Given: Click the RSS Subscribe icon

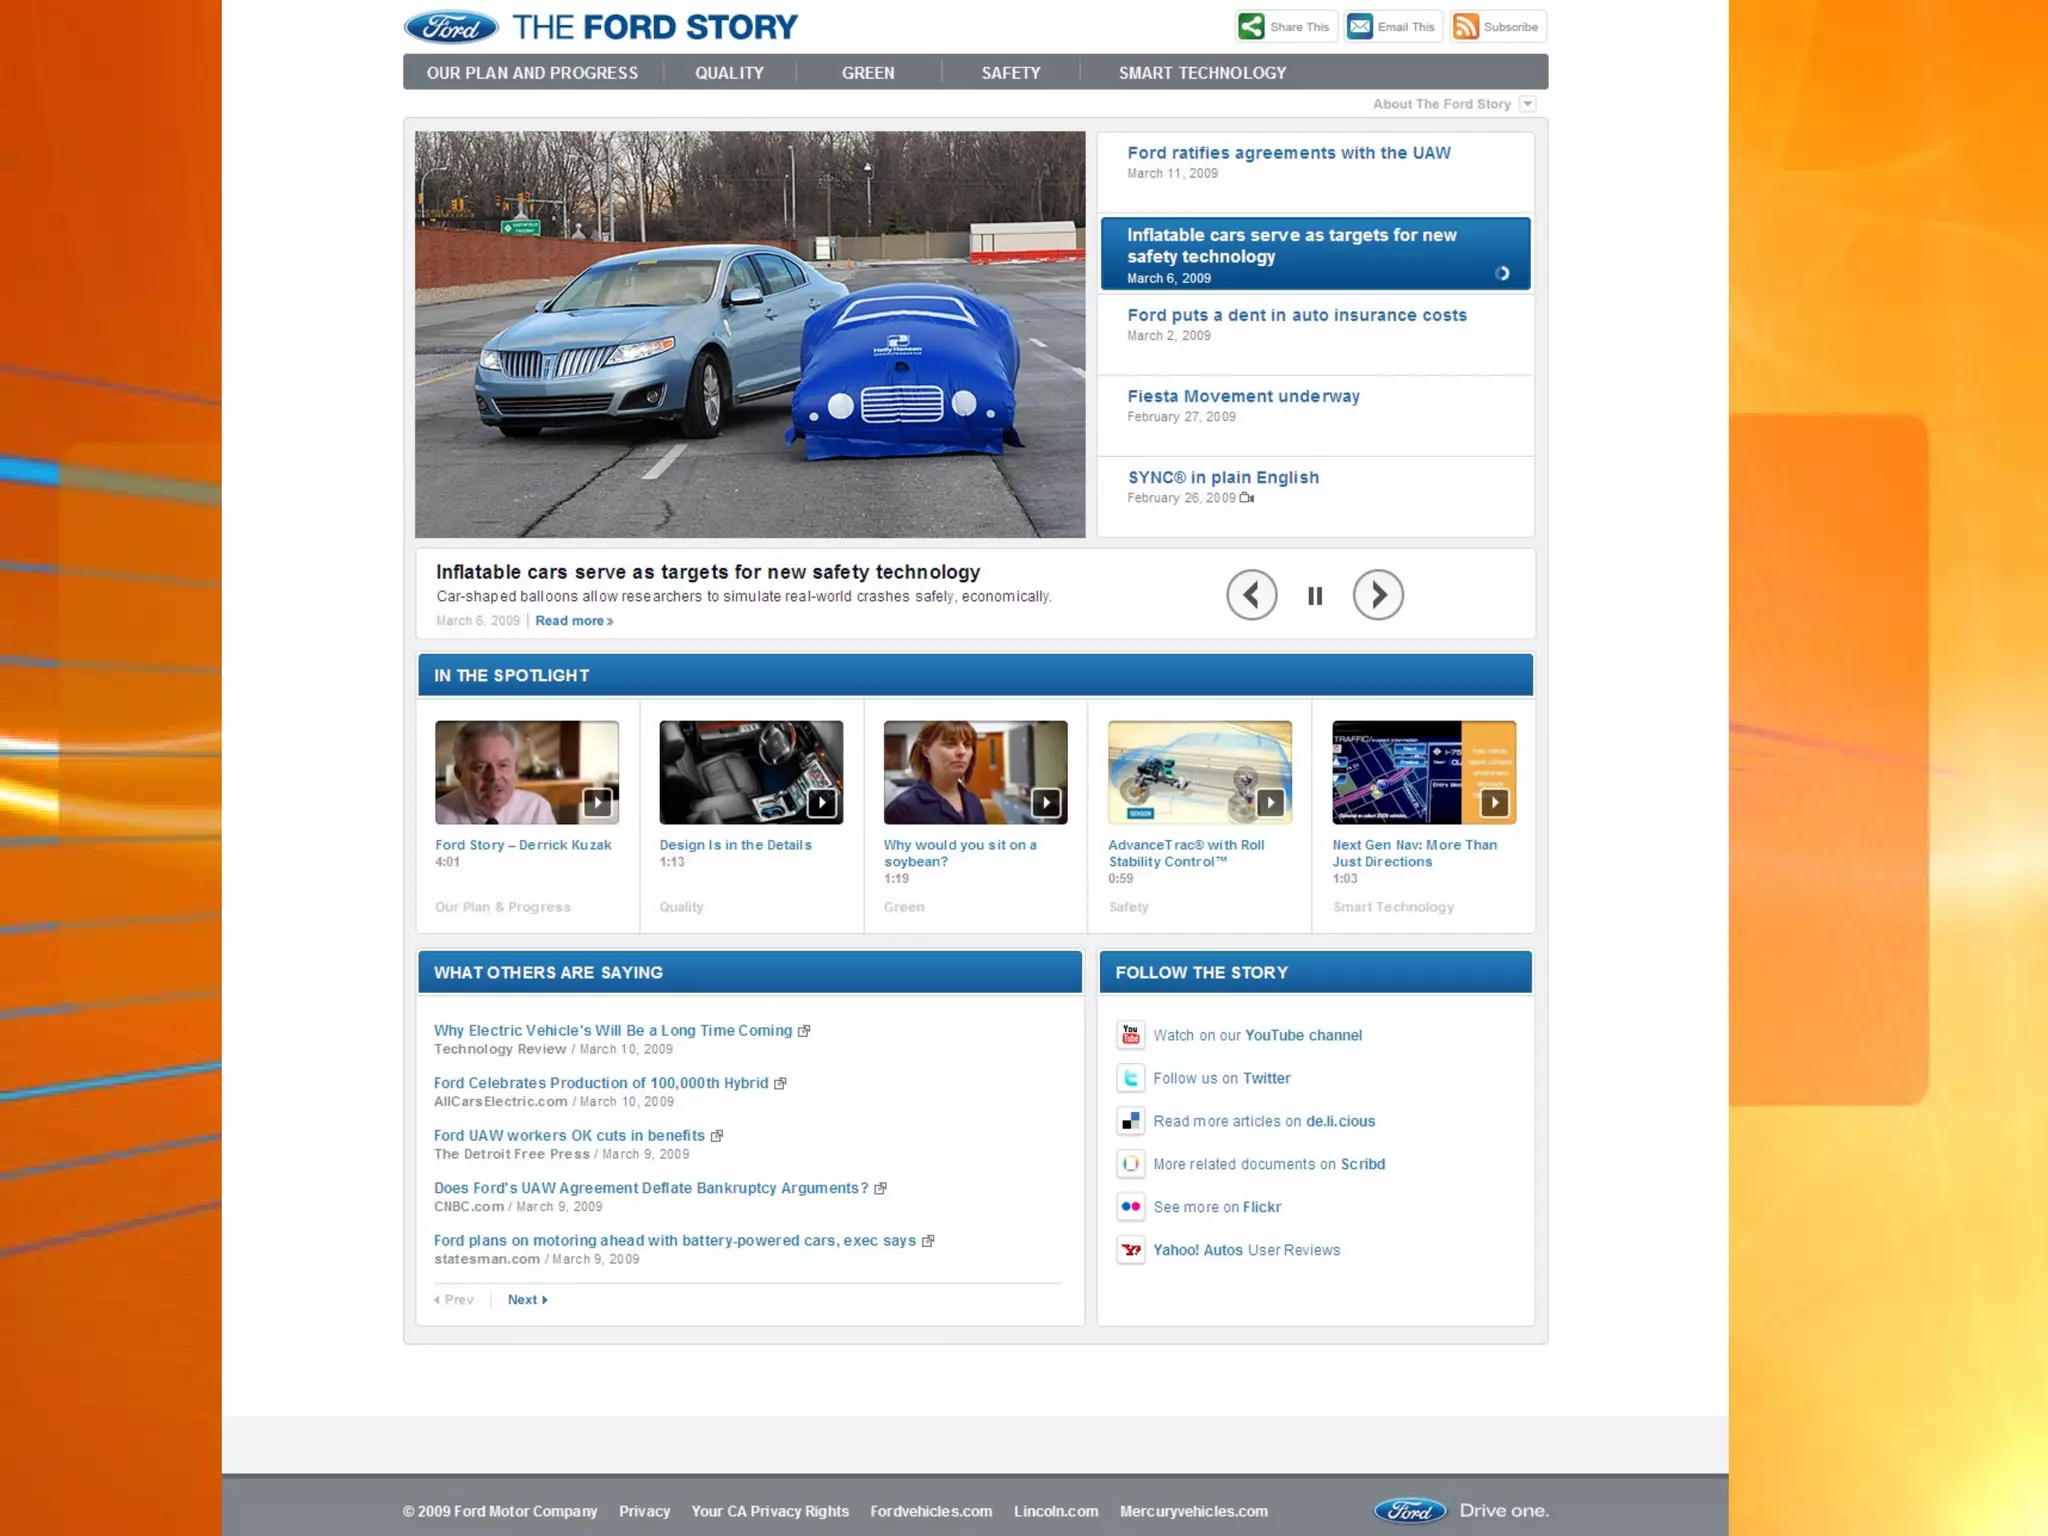Looking at the screenshot, I should [x=1465, y=26].
